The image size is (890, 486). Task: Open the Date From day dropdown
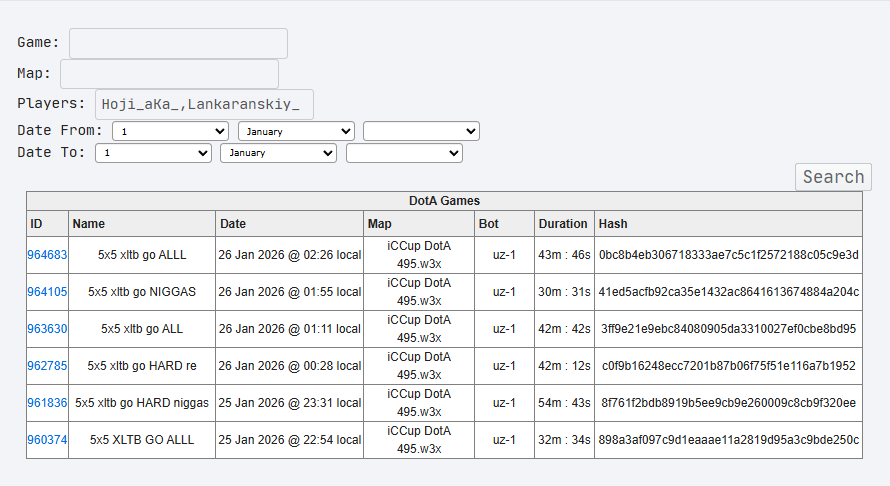tap(170, 131)
